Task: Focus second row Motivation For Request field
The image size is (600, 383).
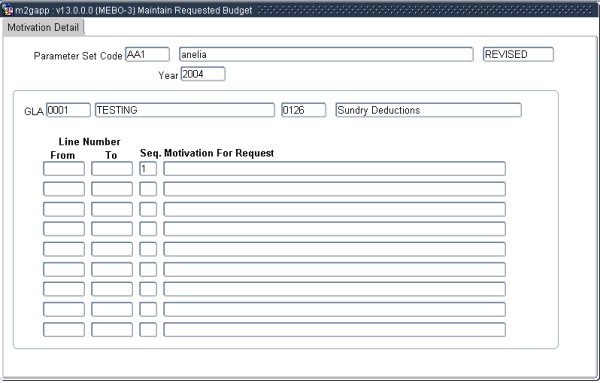Action: point(334,189)
